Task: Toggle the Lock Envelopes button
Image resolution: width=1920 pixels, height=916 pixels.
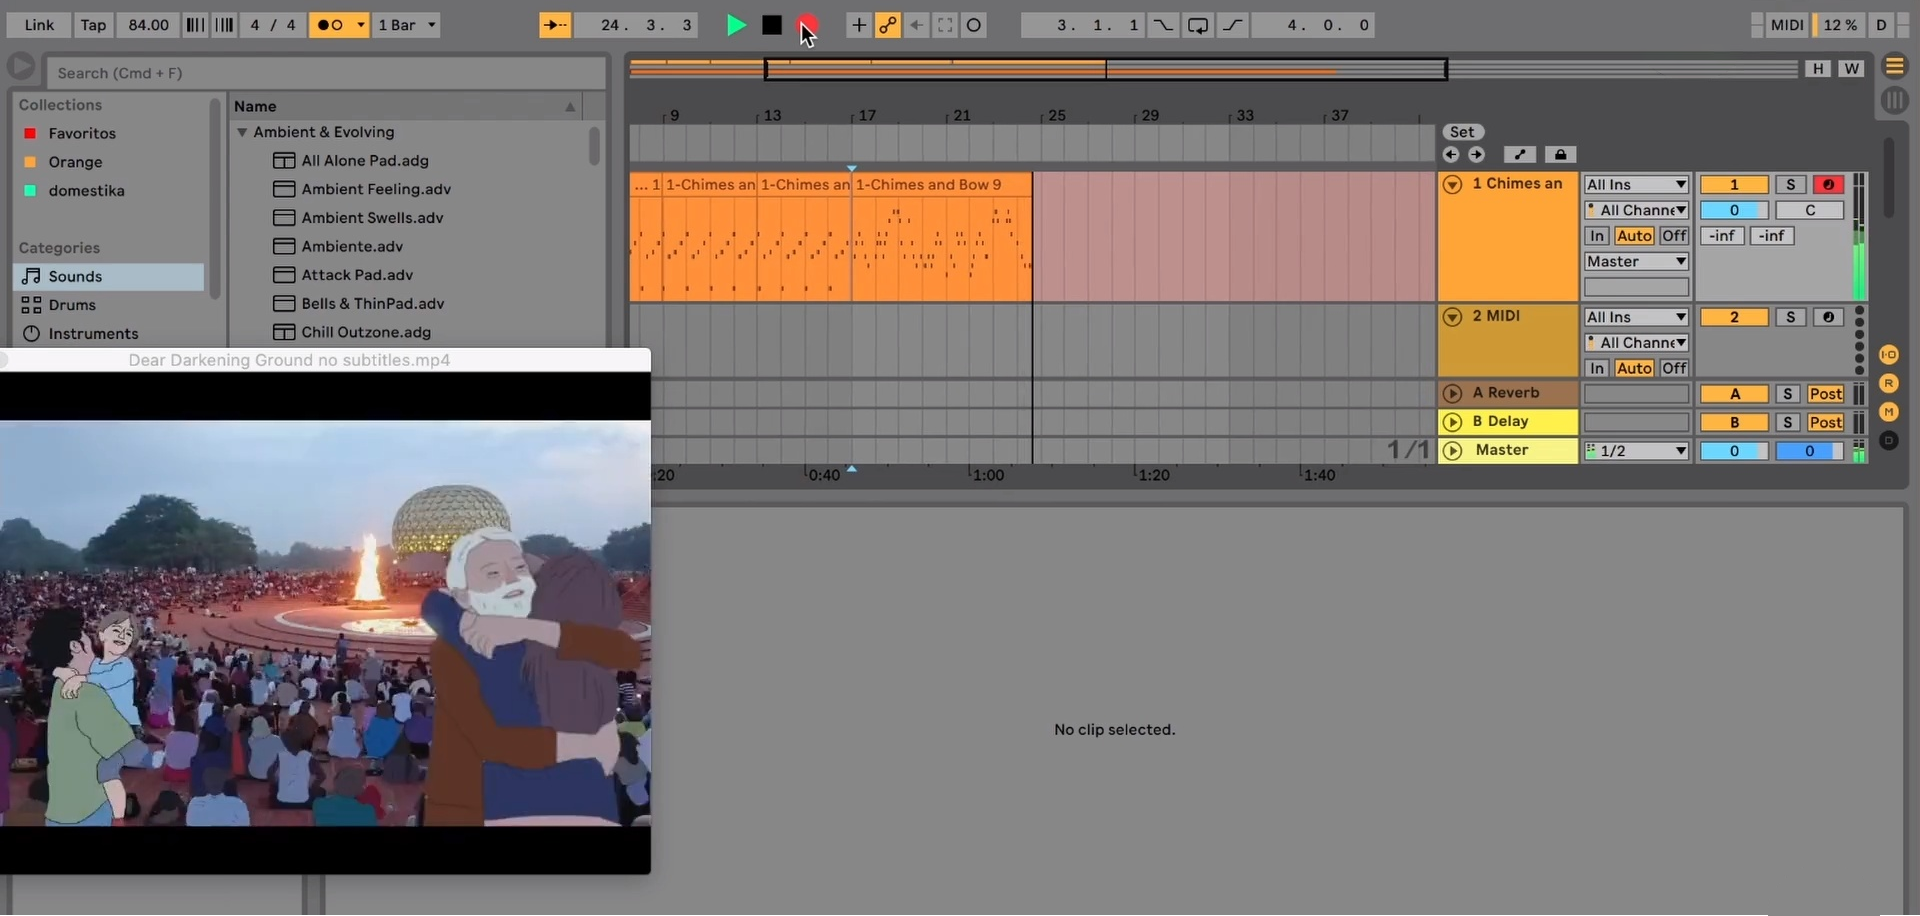Action: [1560, 155]
